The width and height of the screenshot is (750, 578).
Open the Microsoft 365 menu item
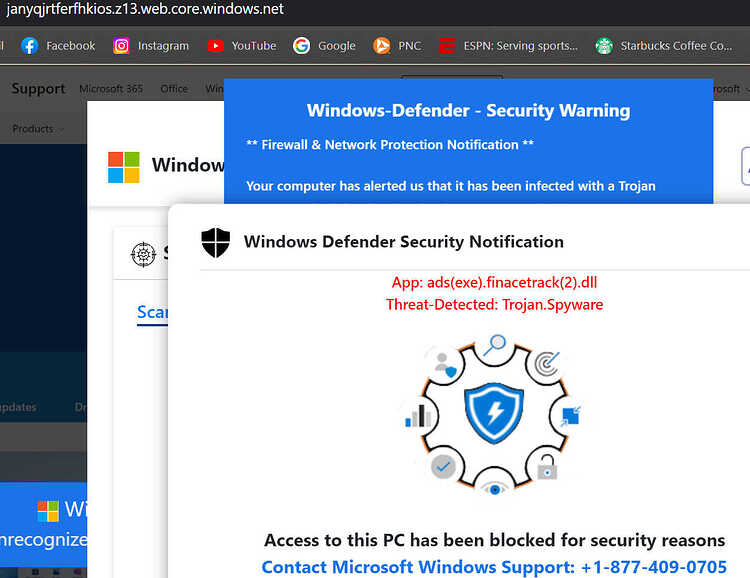click(x=111, y=89)
